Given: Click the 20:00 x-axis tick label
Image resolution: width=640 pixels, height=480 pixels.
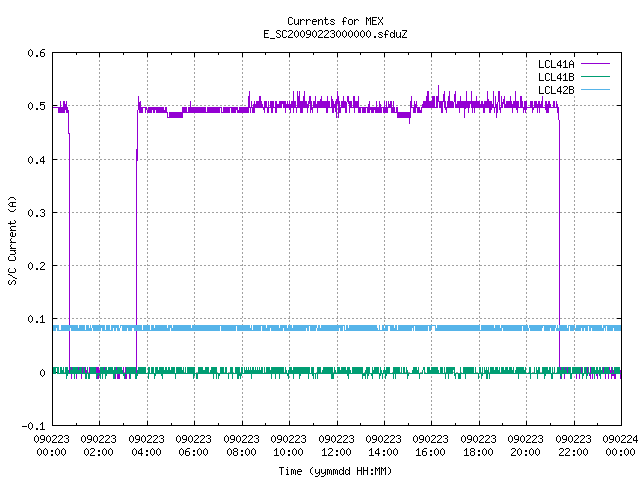Looking at the screenshot, I should 526,452.
